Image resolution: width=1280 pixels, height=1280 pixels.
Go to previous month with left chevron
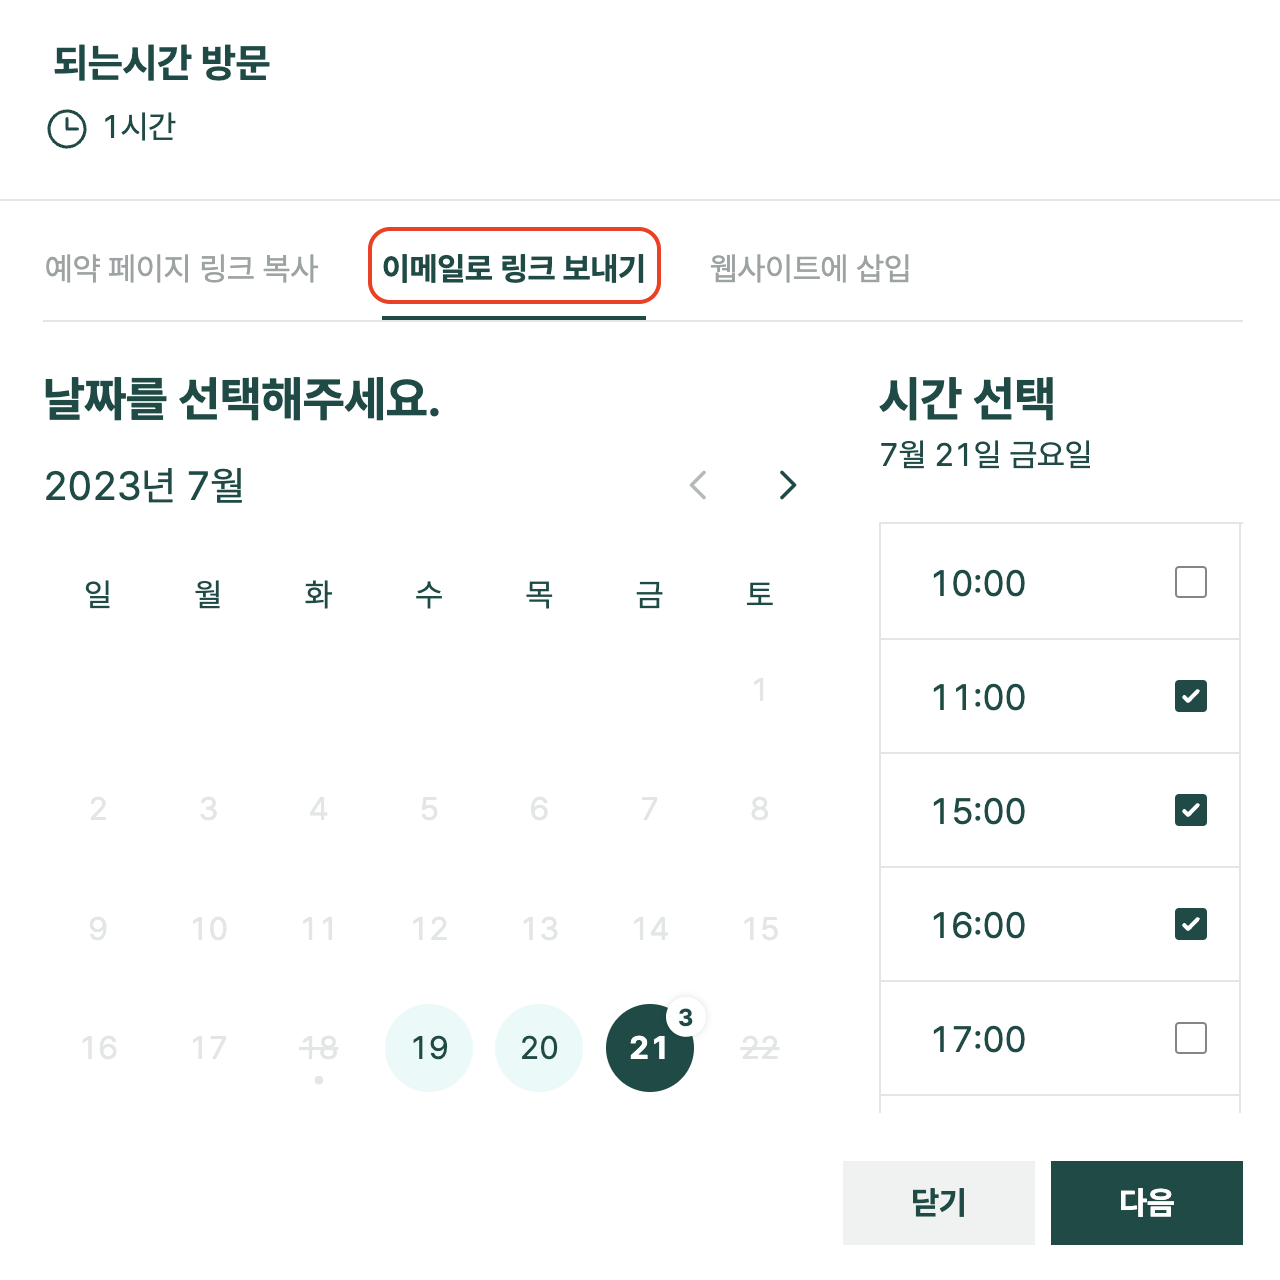coord(698,485)
